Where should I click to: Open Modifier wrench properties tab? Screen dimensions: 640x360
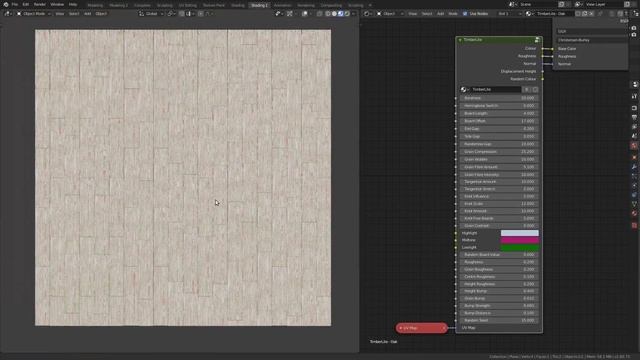tap(634, 167)
